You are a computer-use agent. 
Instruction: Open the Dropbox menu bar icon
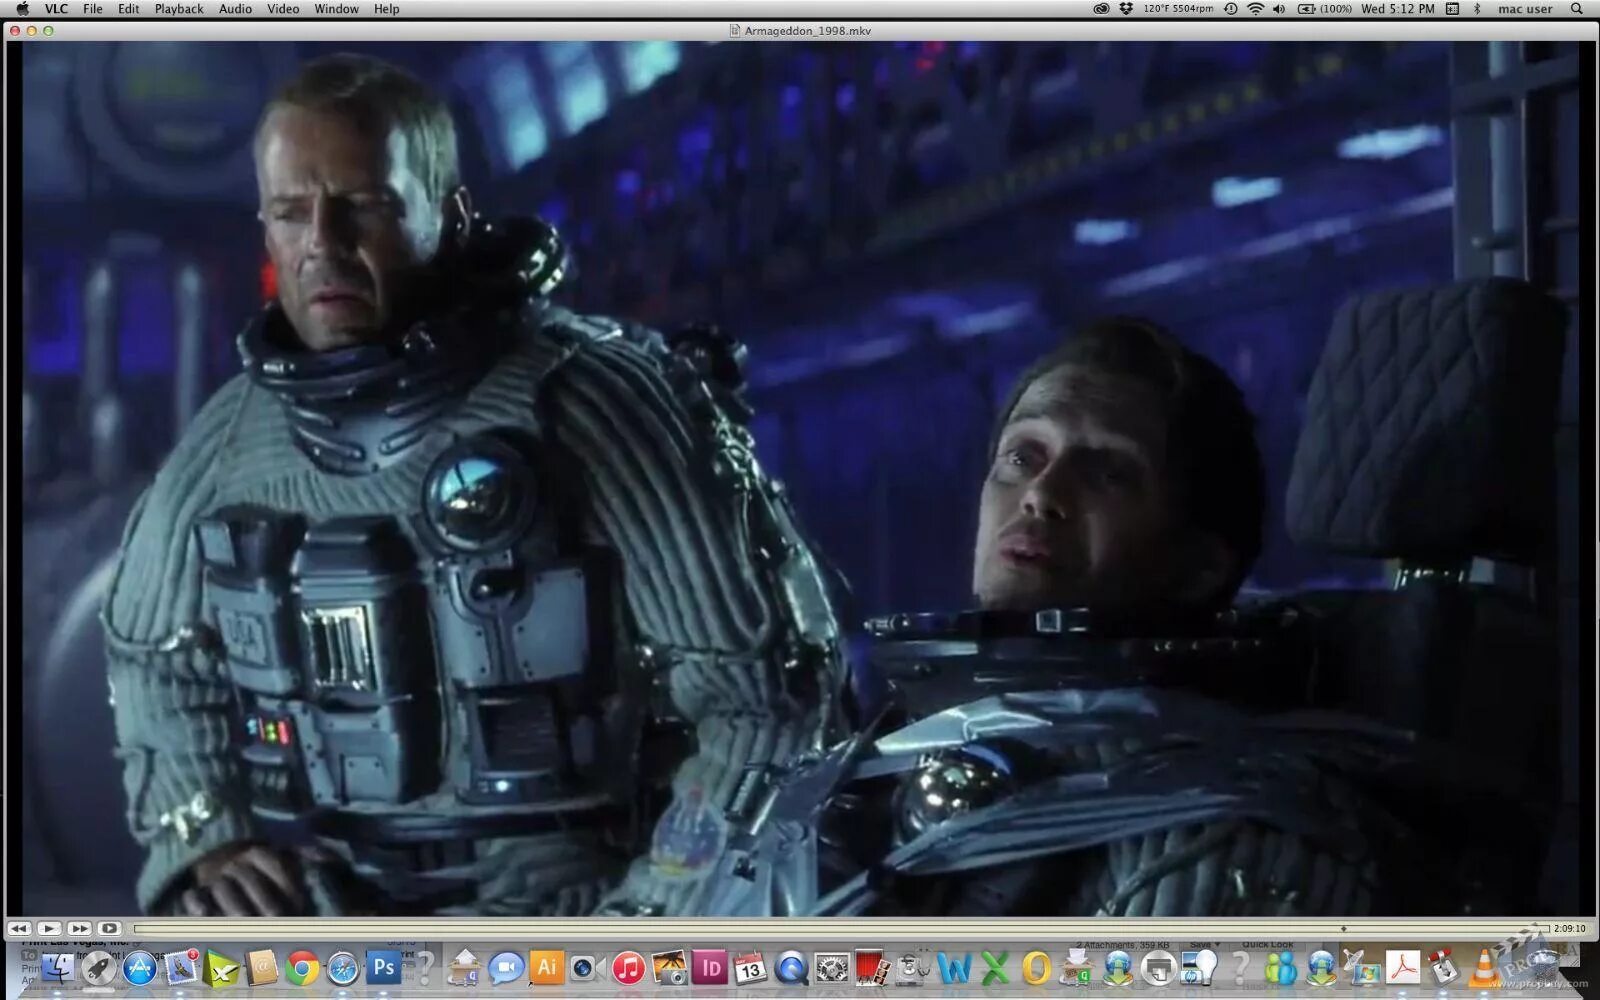coord(1127,9)
